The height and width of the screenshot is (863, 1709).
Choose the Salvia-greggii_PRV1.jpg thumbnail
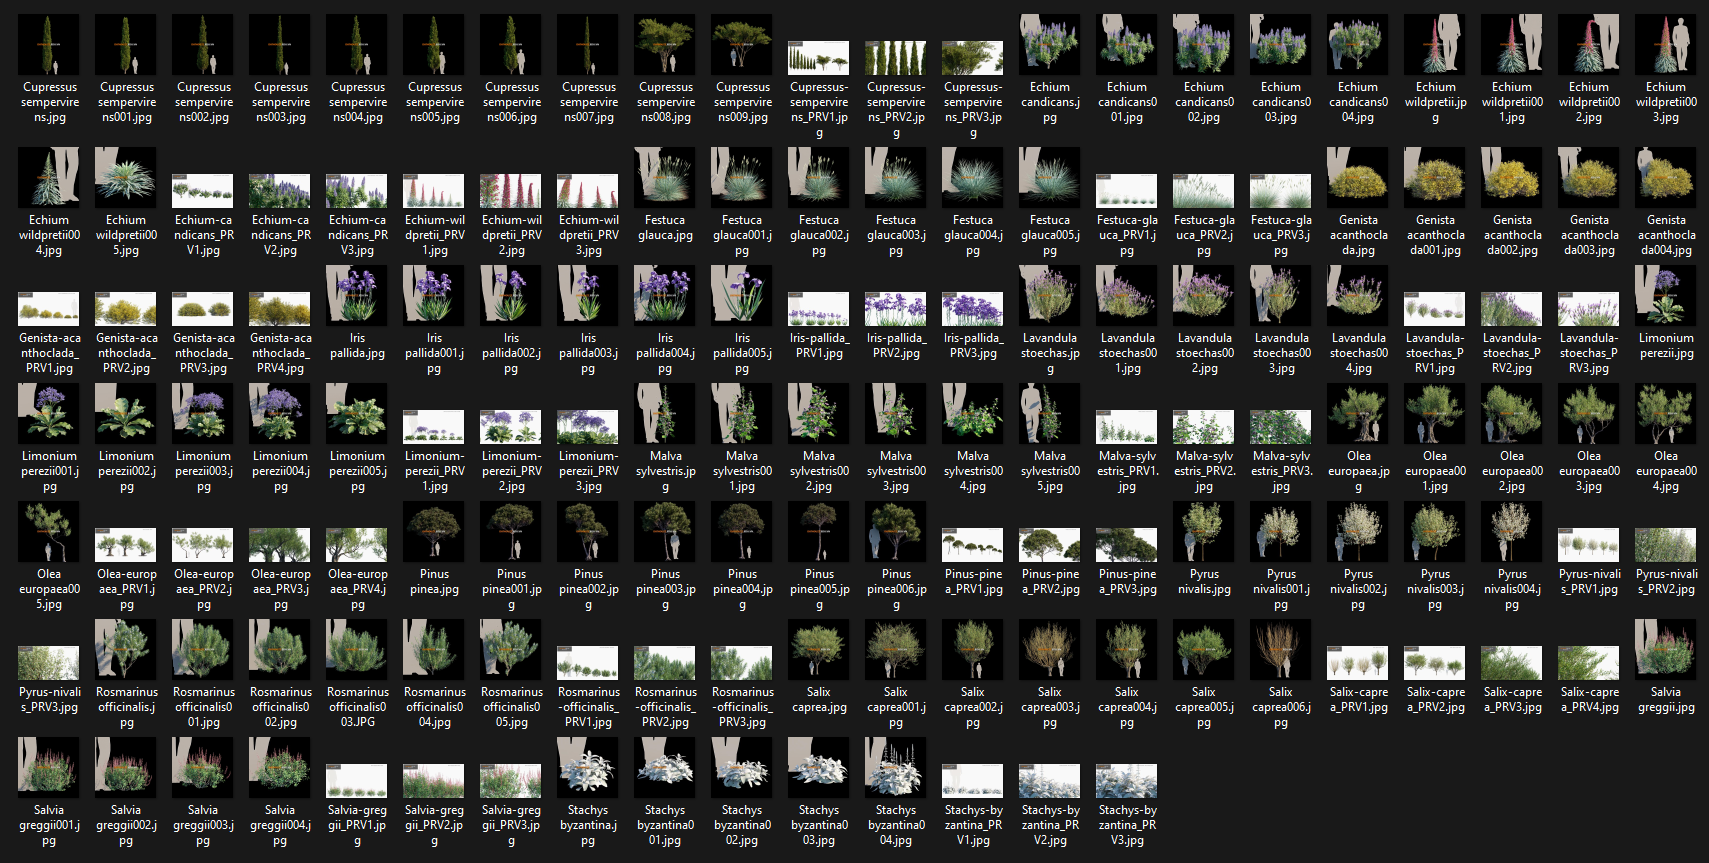tap(357, 781)
